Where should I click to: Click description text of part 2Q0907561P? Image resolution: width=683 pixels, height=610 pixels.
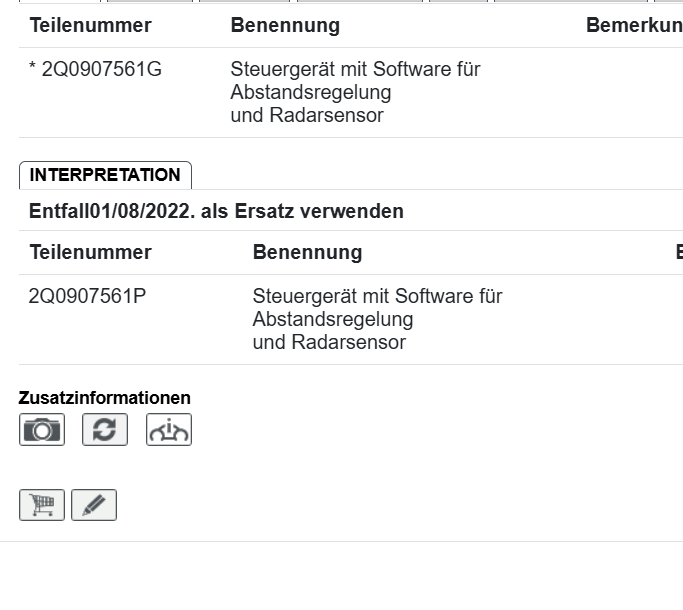(377, 297)
